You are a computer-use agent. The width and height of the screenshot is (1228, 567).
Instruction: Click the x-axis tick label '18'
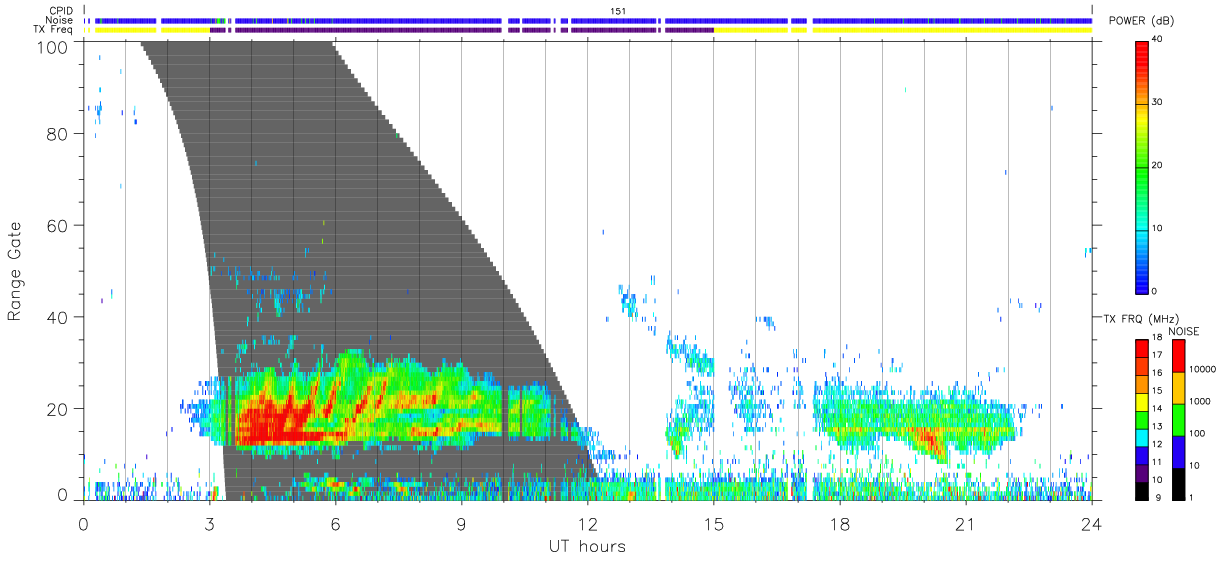coord(840,523)
